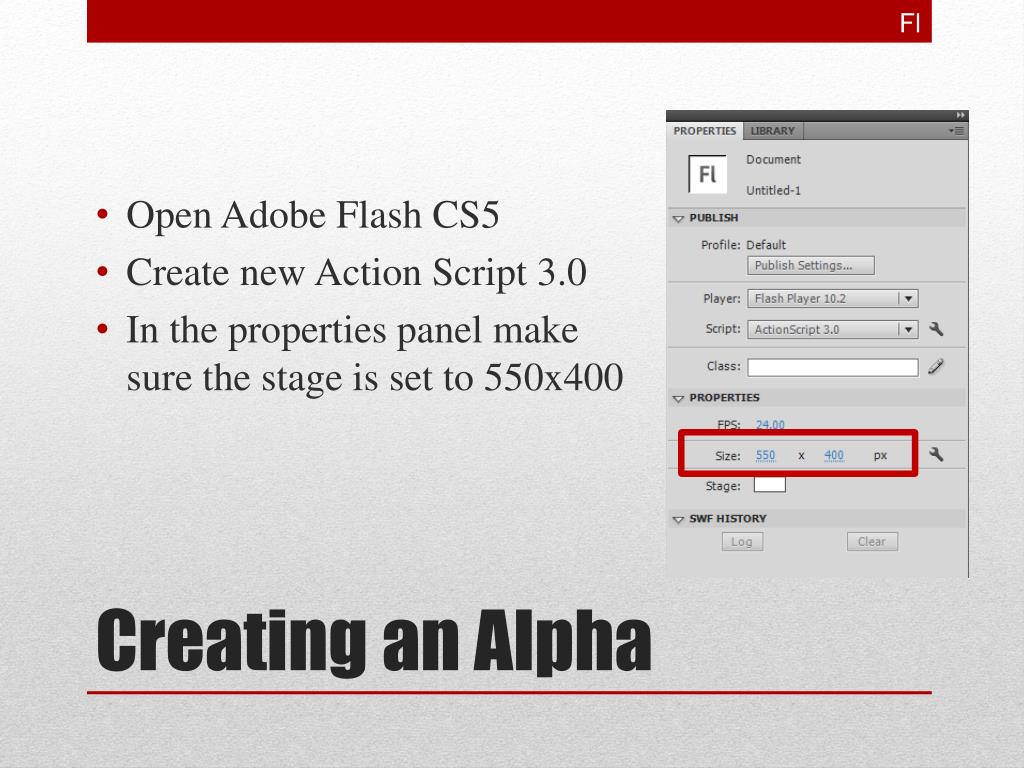The height and width of the screenshot is (768, 1024).
Task: Click the Log button
Action: click(x=742, y=542)
